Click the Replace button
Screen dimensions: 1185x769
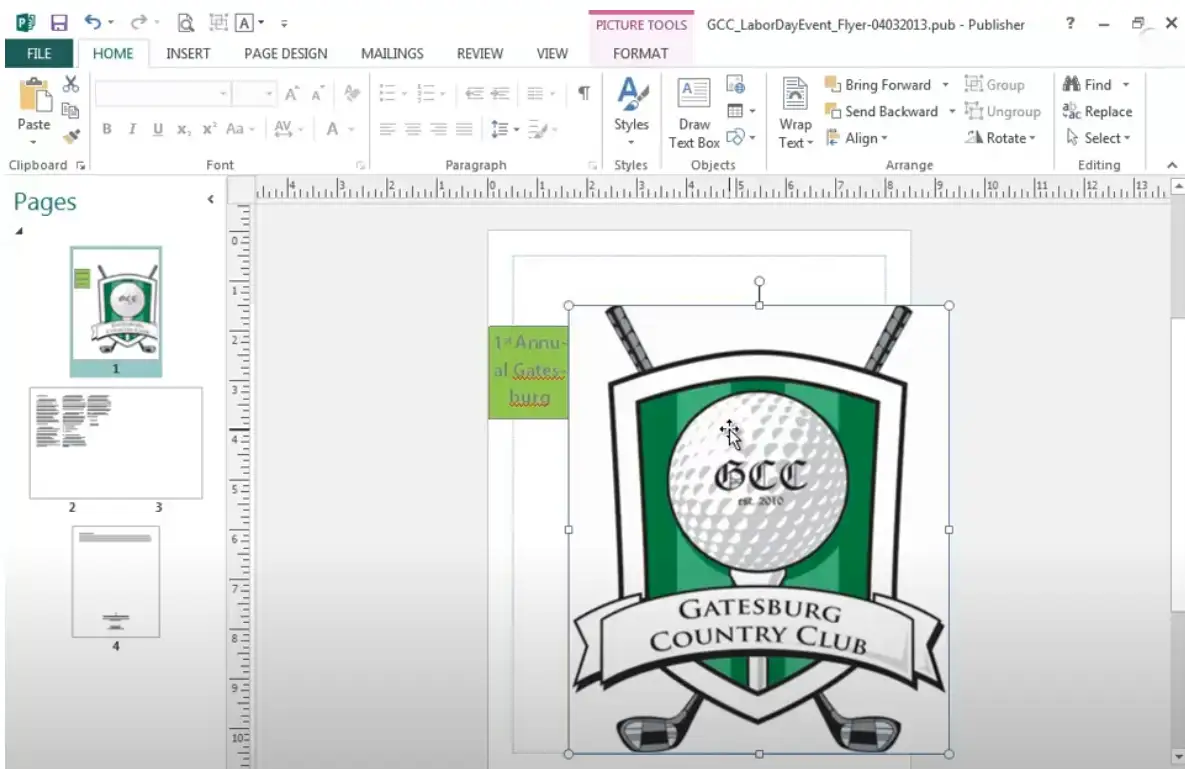[x=1098, y=112]
